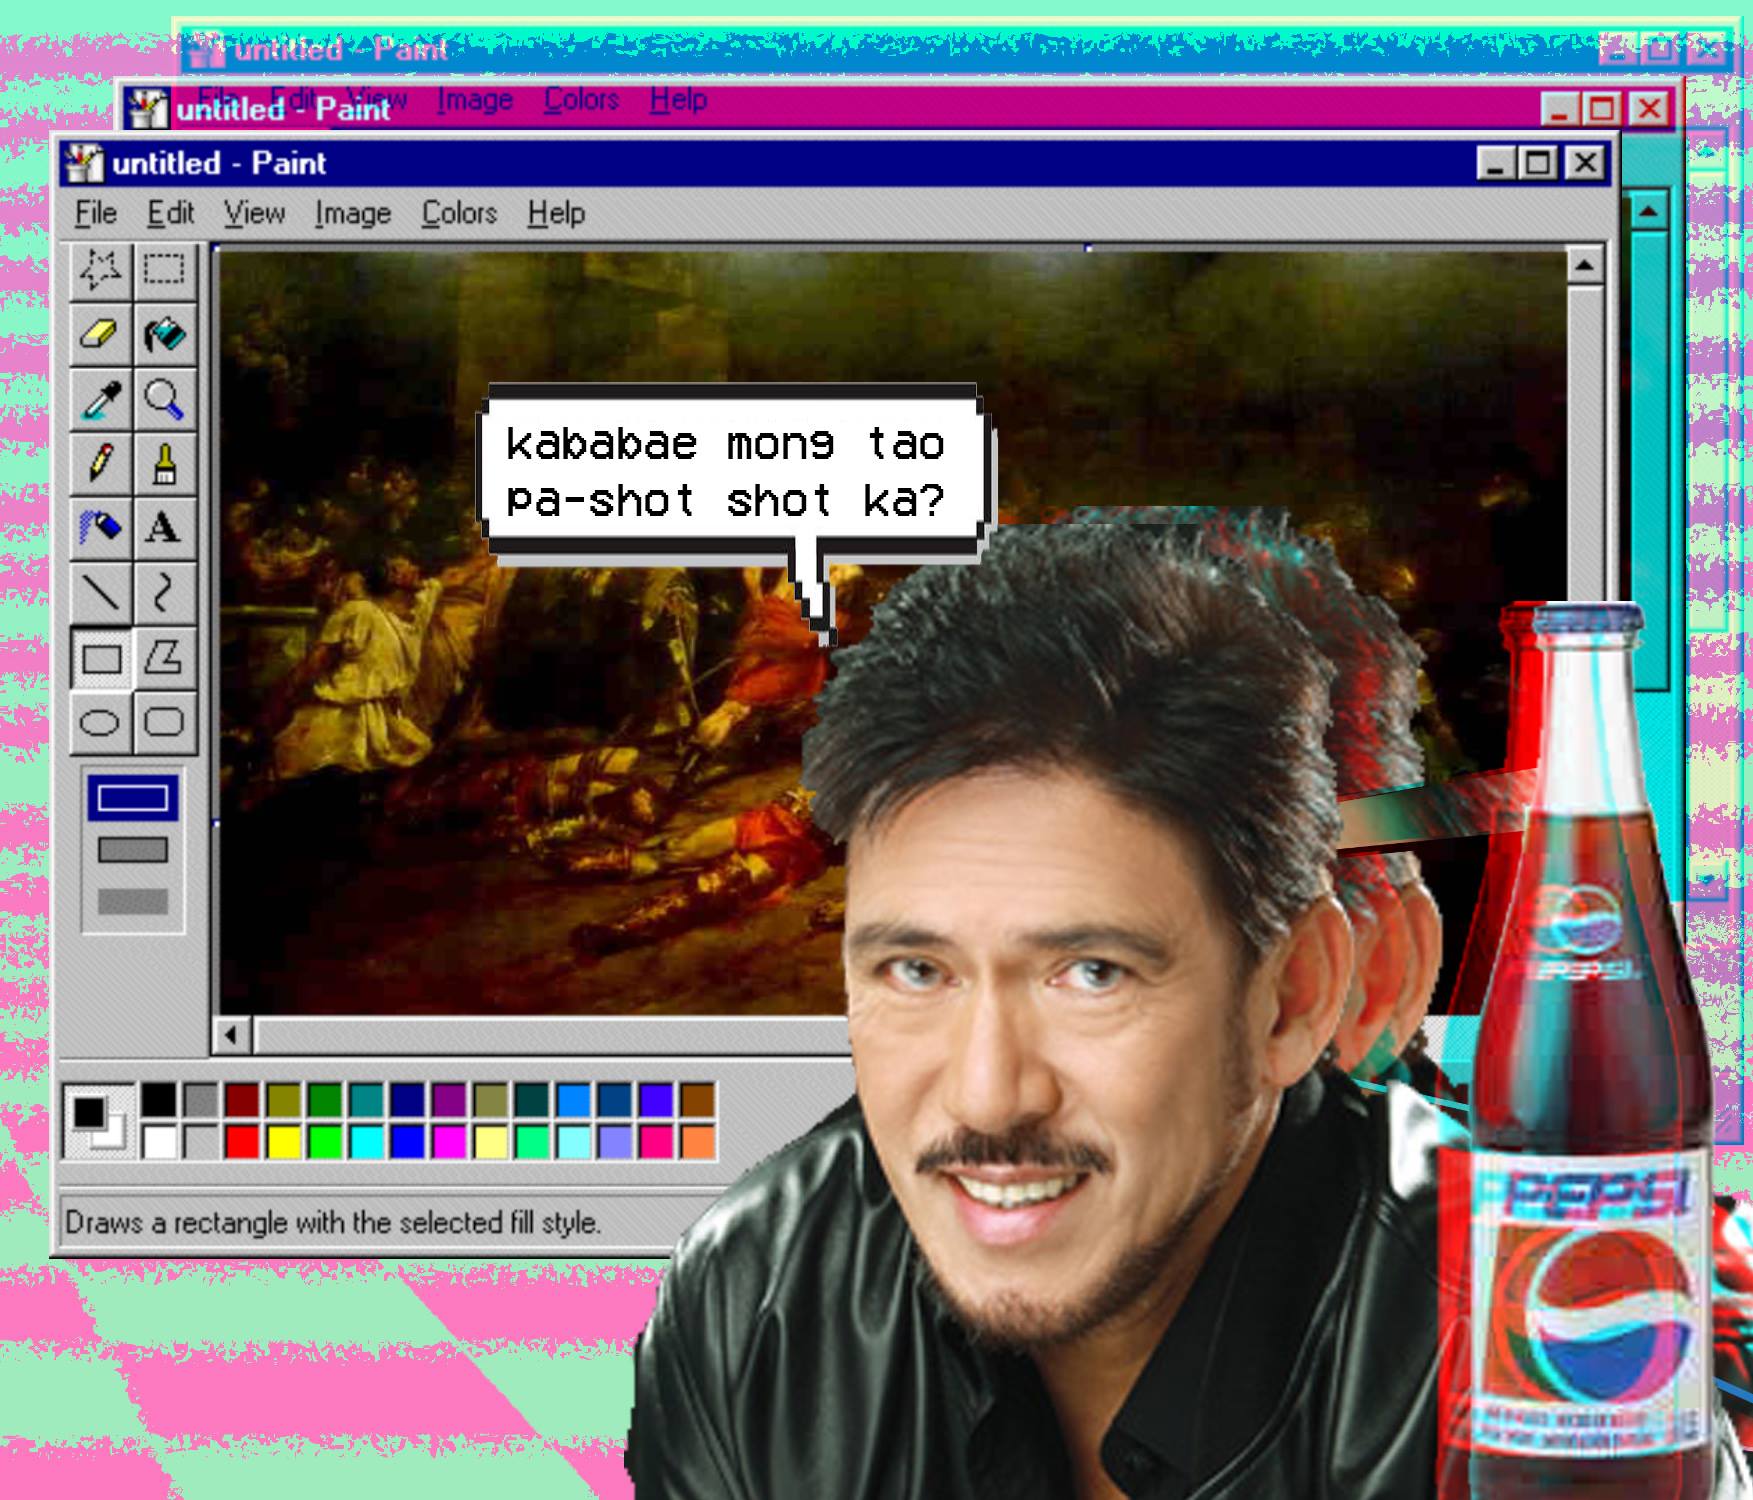This screenshot has height=1500, width=1753.
Task: Pick purple from palette top row
Action: coord(449,1099)
